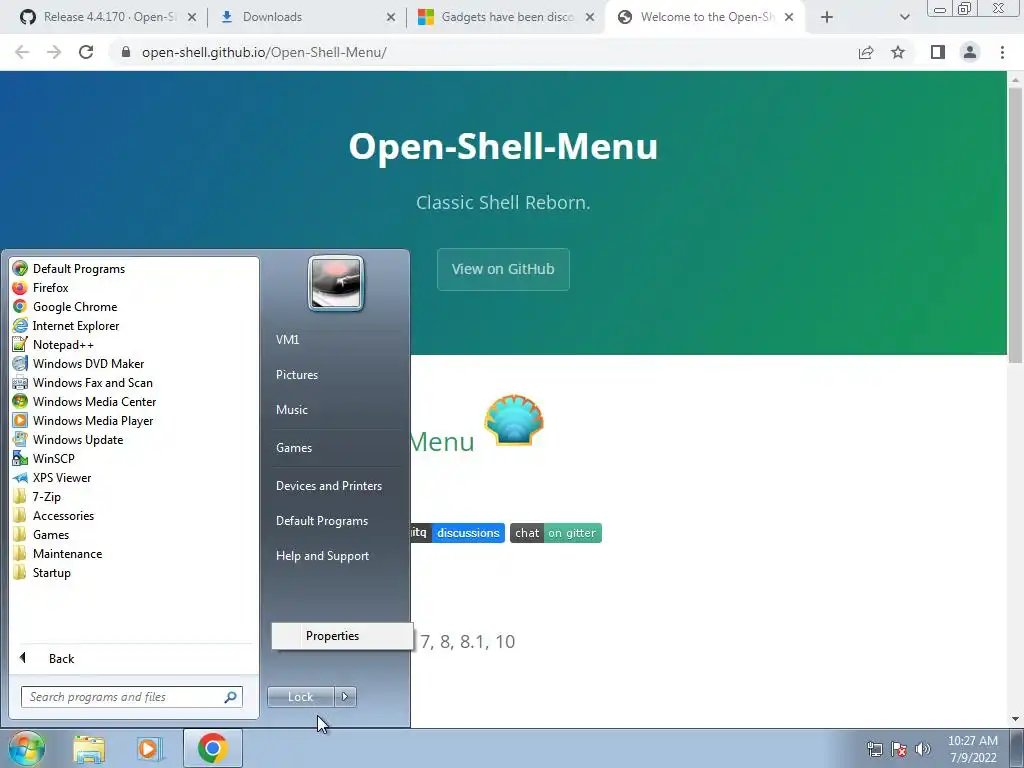Viewport: 1024px width, 768px height.
Task: Open the Chrome profile icon
Action: [970, 52]
